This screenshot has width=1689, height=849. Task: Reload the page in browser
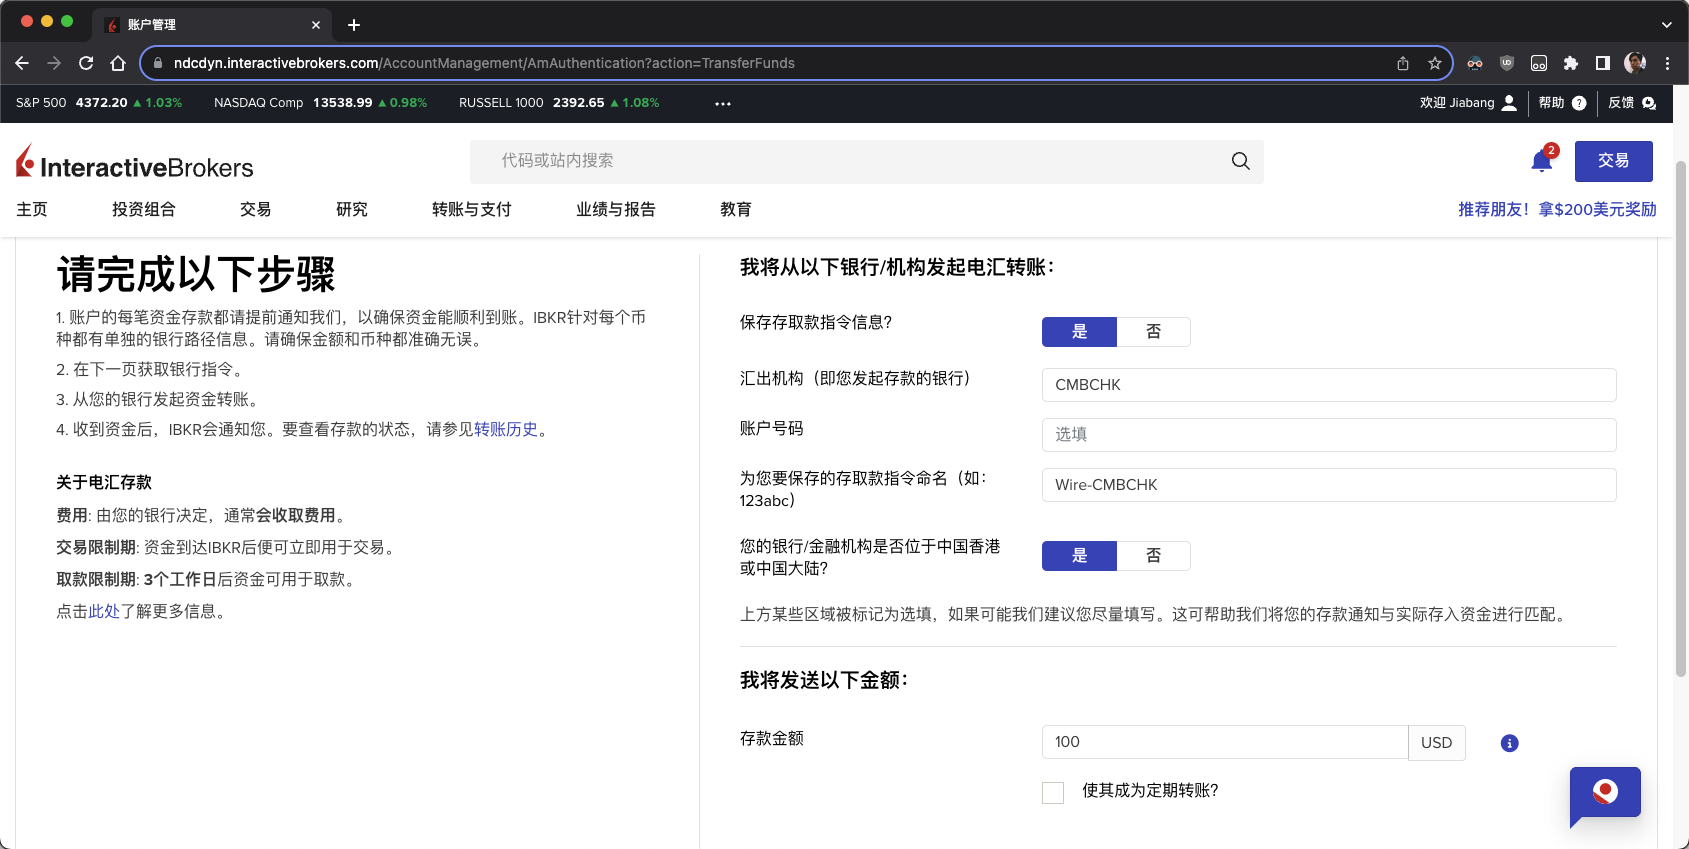[x=86, y=63]
